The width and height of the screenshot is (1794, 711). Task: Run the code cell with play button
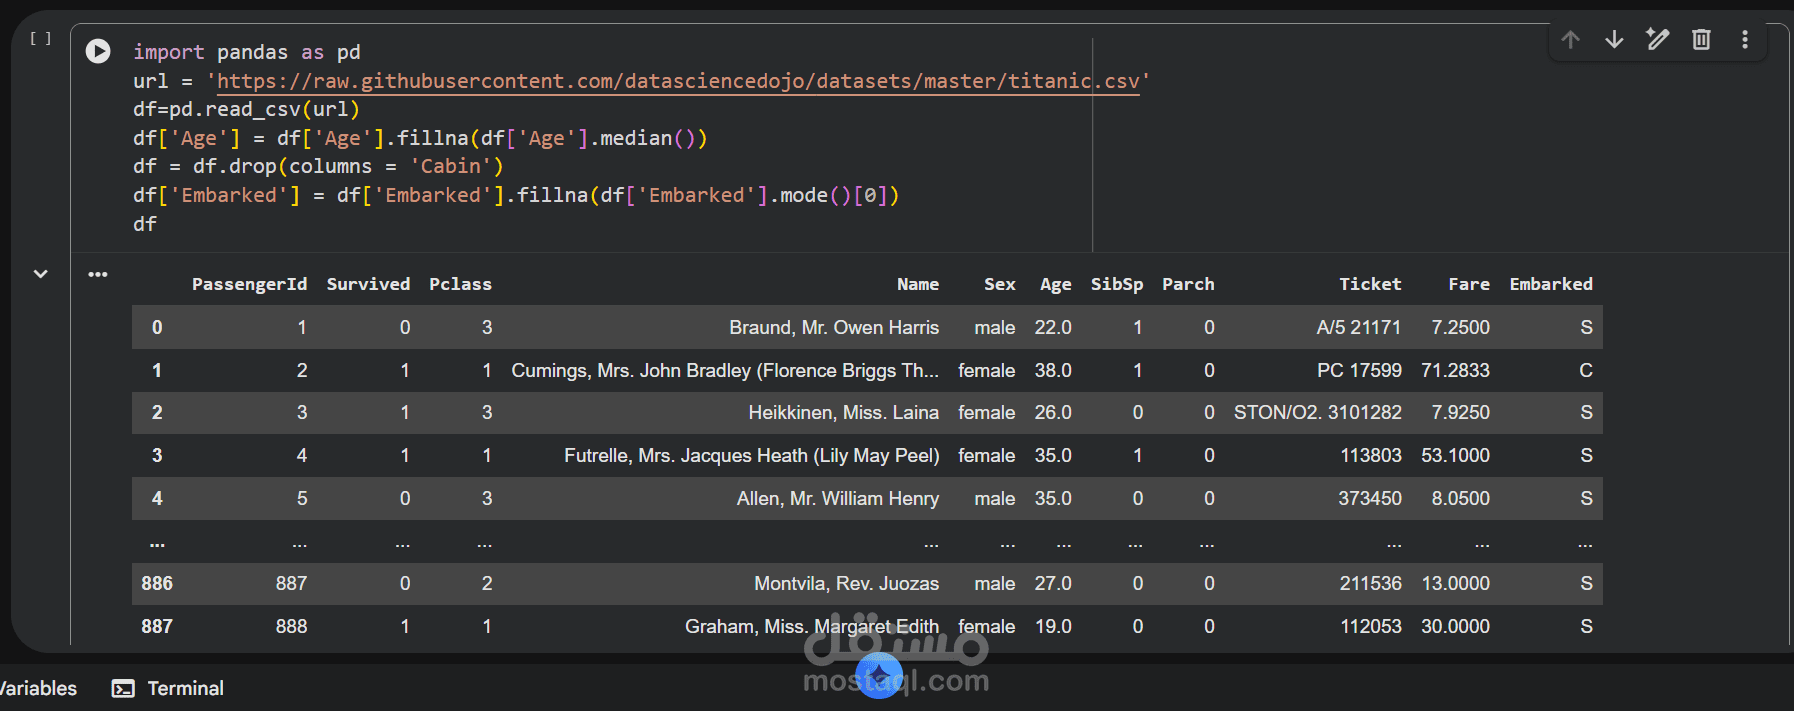coord(98,51)
